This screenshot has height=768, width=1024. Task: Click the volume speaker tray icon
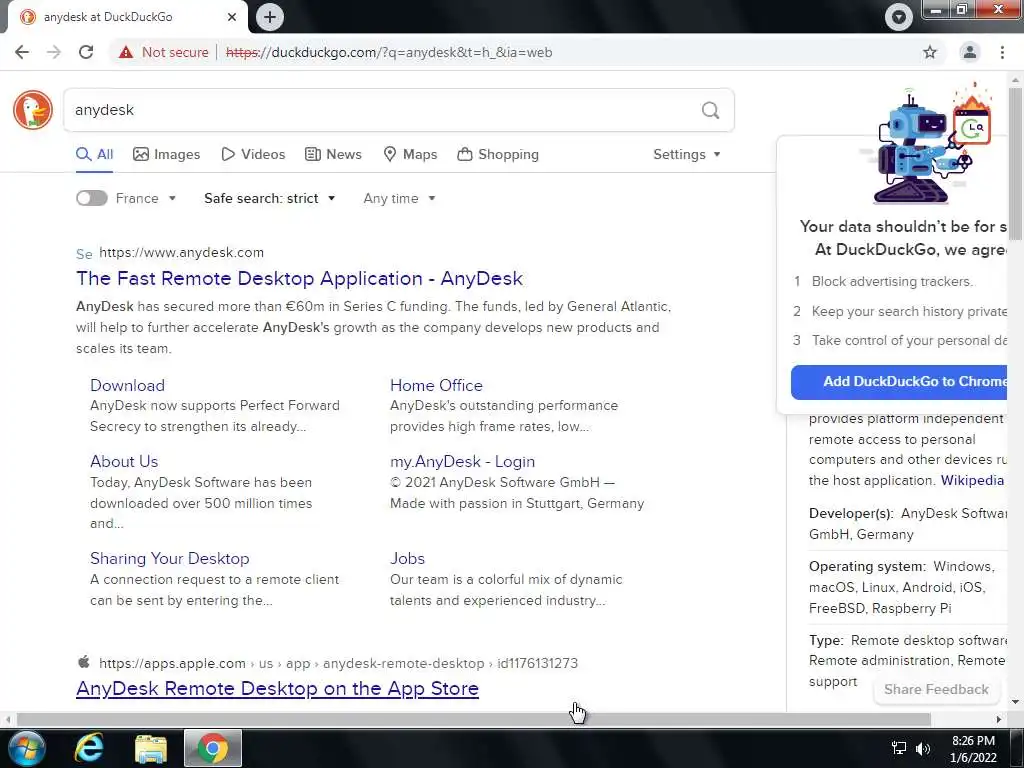coord(923,748)
